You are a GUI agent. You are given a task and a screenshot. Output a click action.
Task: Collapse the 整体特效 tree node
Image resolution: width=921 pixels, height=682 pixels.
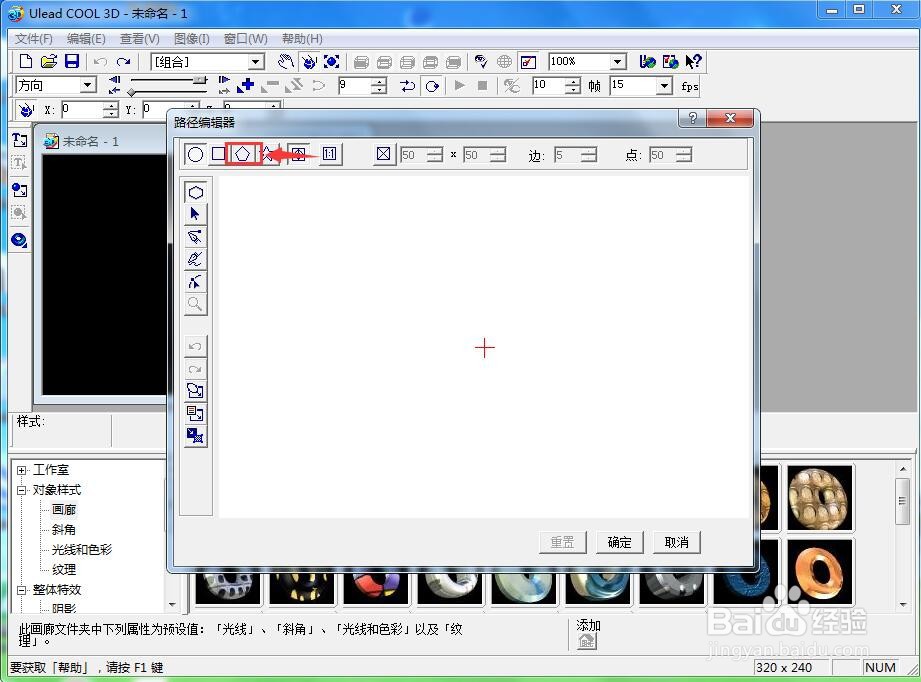click(x=22, y=590)
